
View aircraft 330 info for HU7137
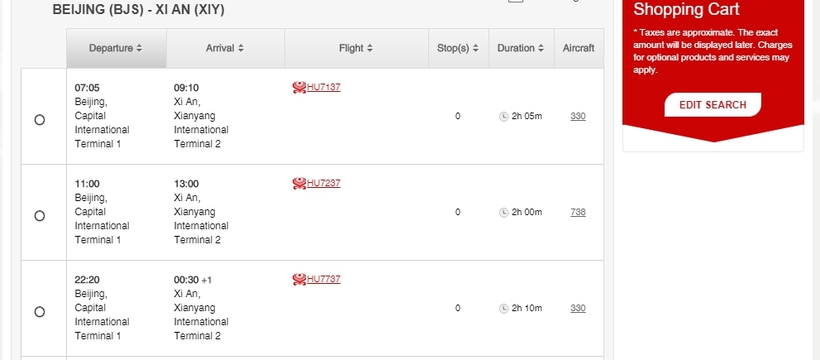[578, 117]
